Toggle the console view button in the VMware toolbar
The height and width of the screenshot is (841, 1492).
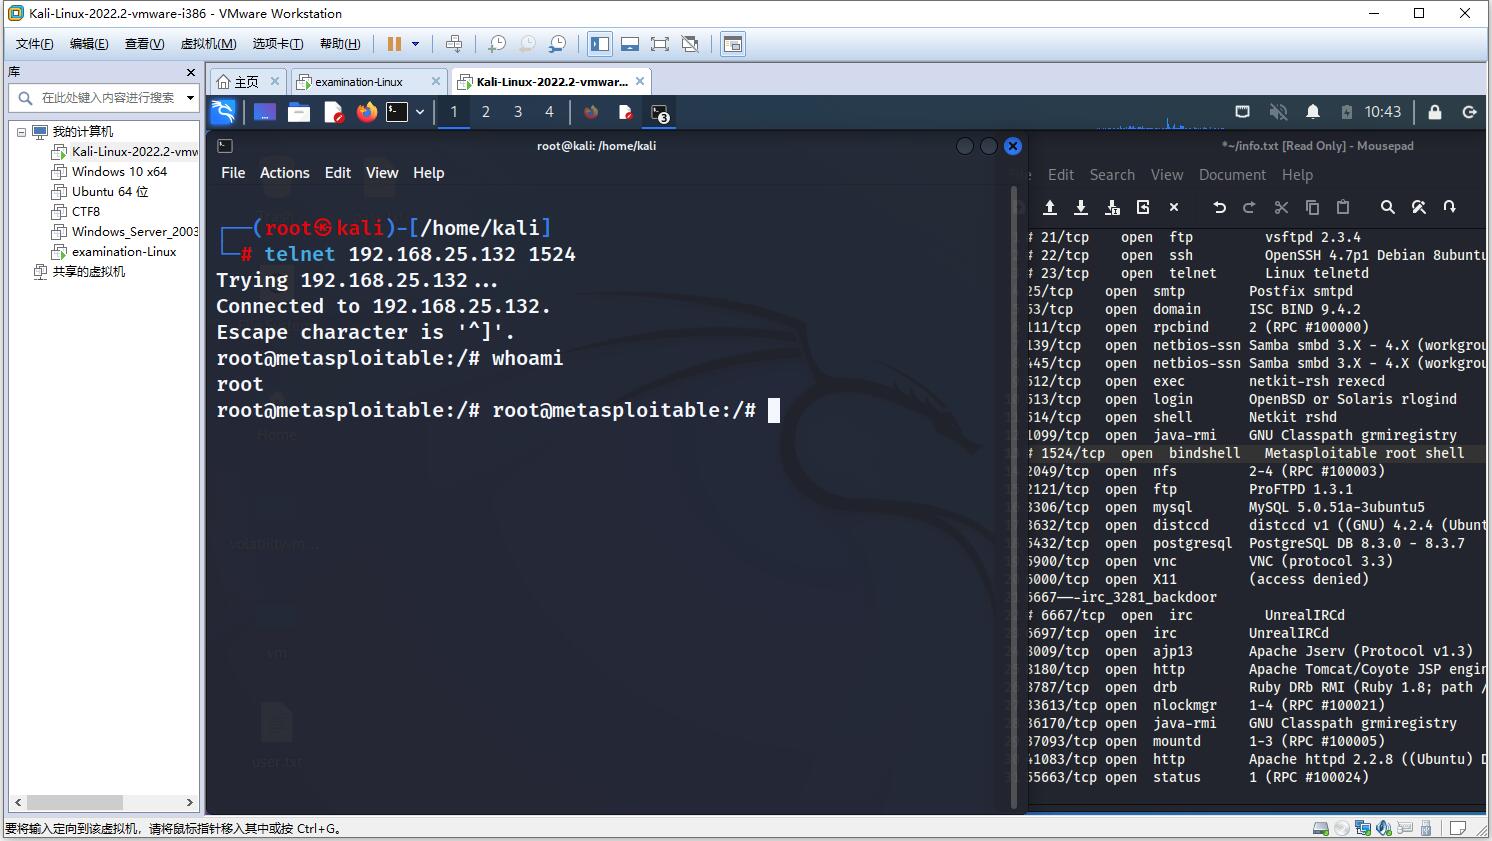coord(733,44)
